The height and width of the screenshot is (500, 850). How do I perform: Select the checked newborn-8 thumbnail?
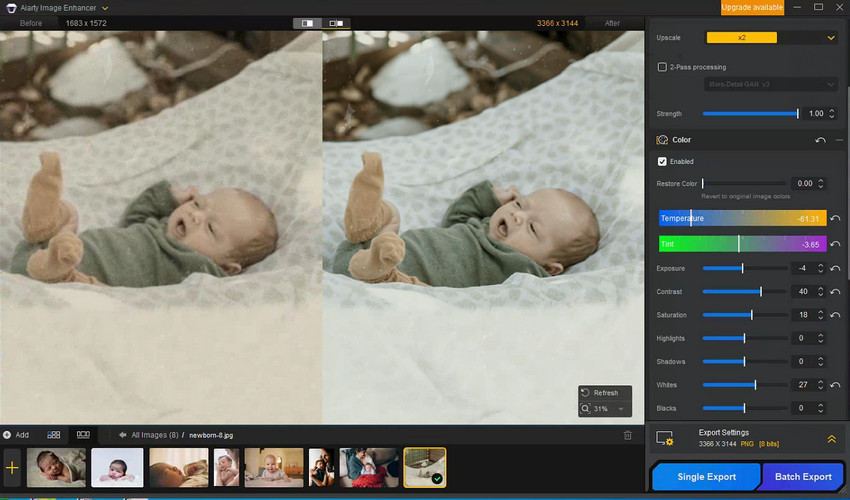pos(425,467)
